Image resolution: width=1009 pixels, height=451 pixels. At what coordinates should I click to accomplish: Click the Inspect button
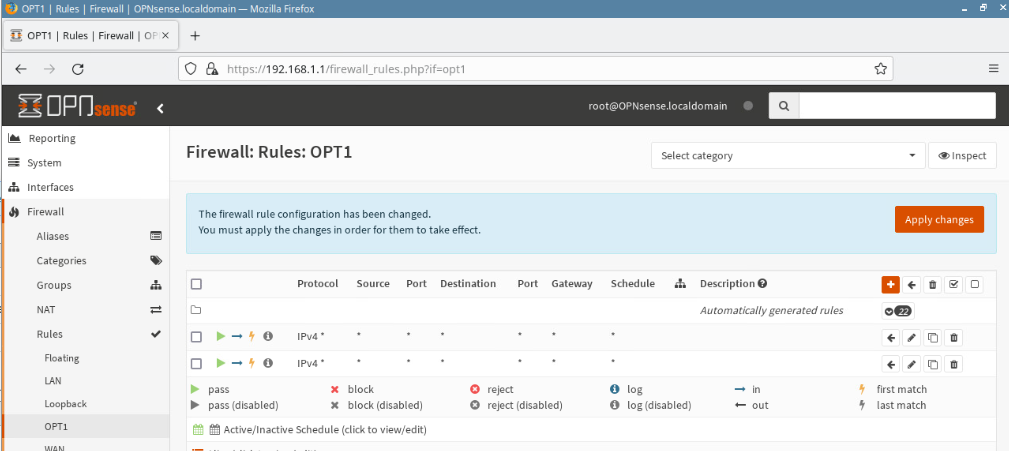click(962, 156)
